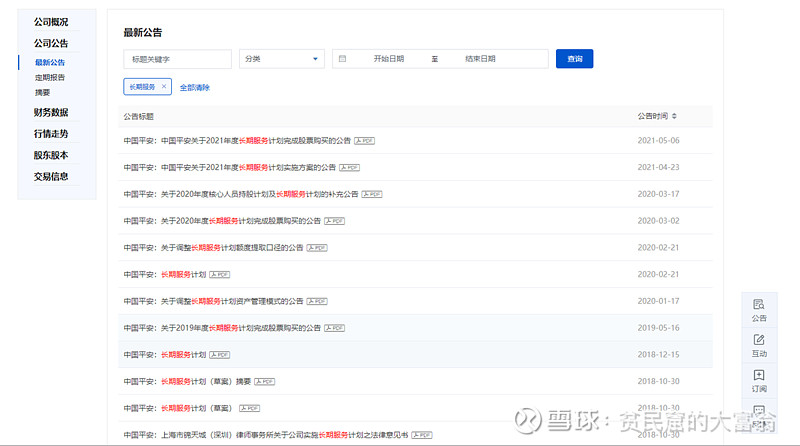Open PDF of 2019年度长期服务计划完成股票购买的公告

point(334,328)
